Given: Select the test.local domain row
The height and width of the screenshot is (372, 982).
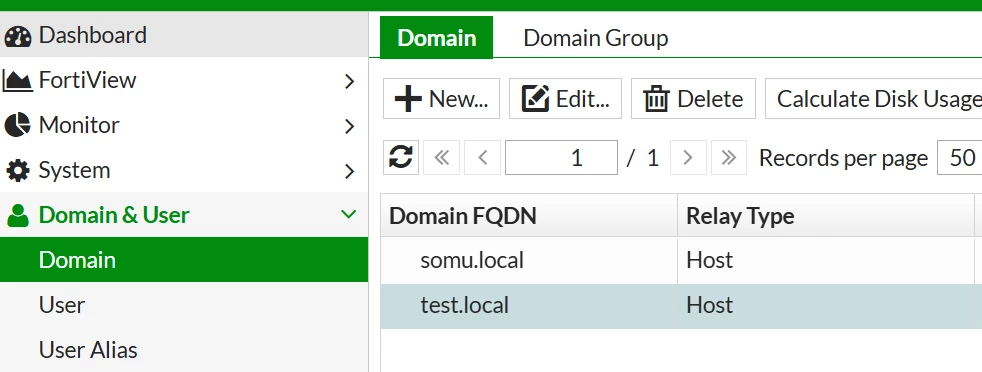Looking at the screenshot, I should (x=681, y=306).
